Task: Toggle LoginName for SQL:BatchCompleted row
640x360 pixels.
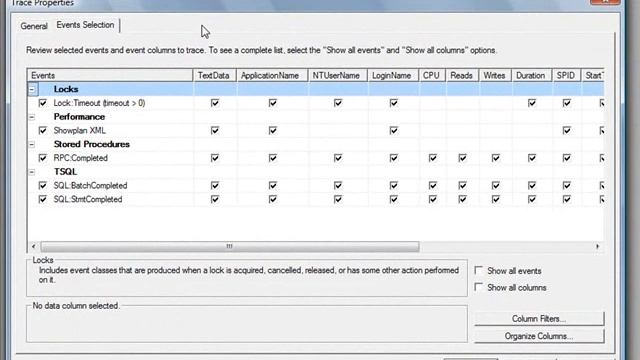Action: click(393, 186)
